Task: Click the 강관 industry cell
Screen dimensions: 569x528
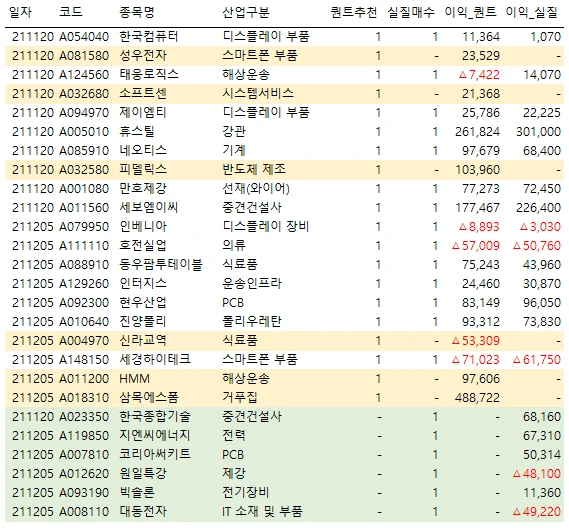Action: pyautogui.click(x=234, y=131)
